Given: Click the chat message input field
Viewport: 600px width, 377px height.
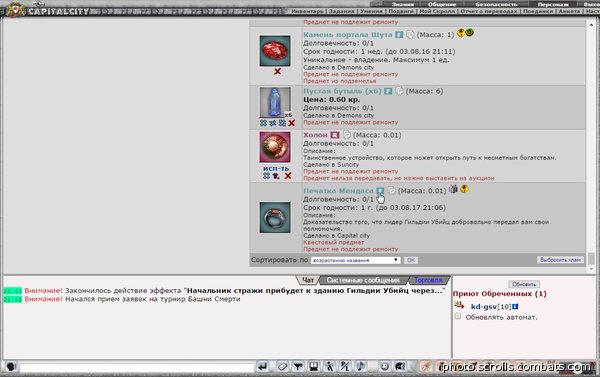Looking at the screenshot, I should pyautogui.click(x=137, y=367).
